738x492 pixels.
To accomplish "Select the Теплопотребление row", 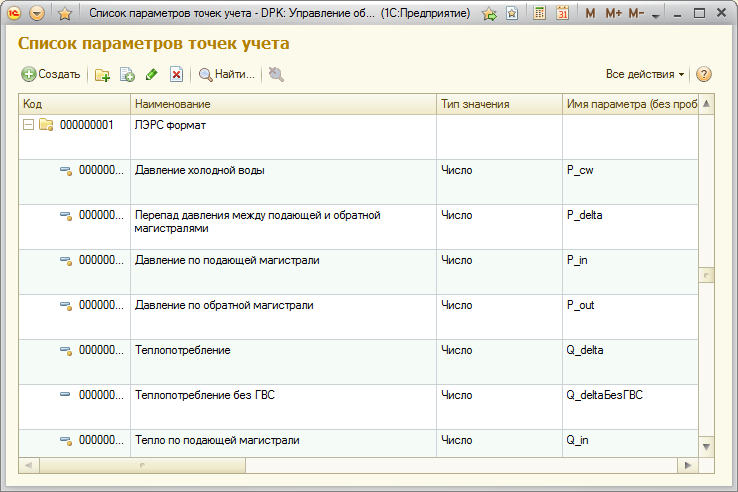I will [x=358, y=362].
